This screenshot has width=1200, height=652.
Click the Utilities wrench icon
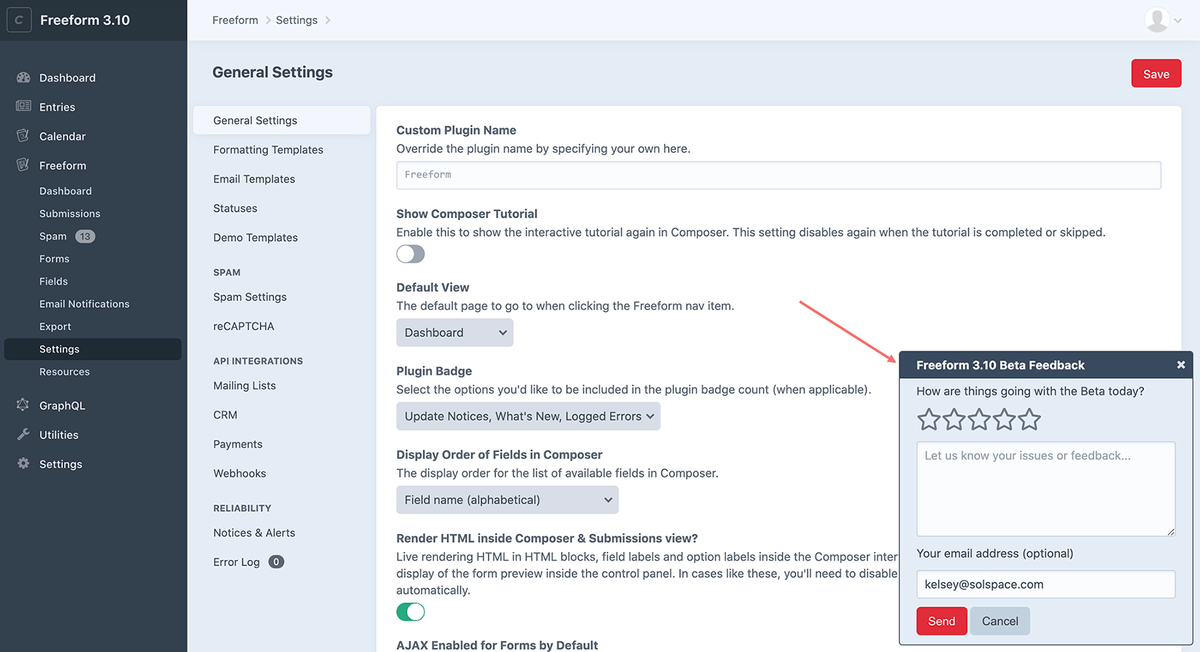tap(23, 435)
